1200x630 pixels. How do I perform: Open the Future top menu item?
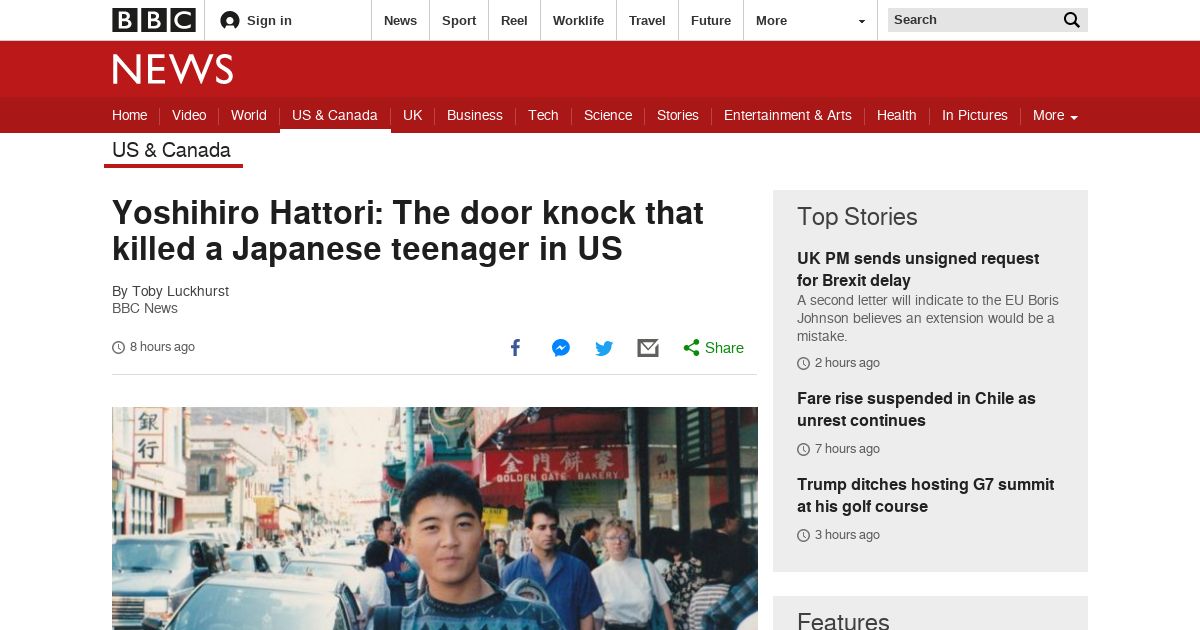point(711,20)
